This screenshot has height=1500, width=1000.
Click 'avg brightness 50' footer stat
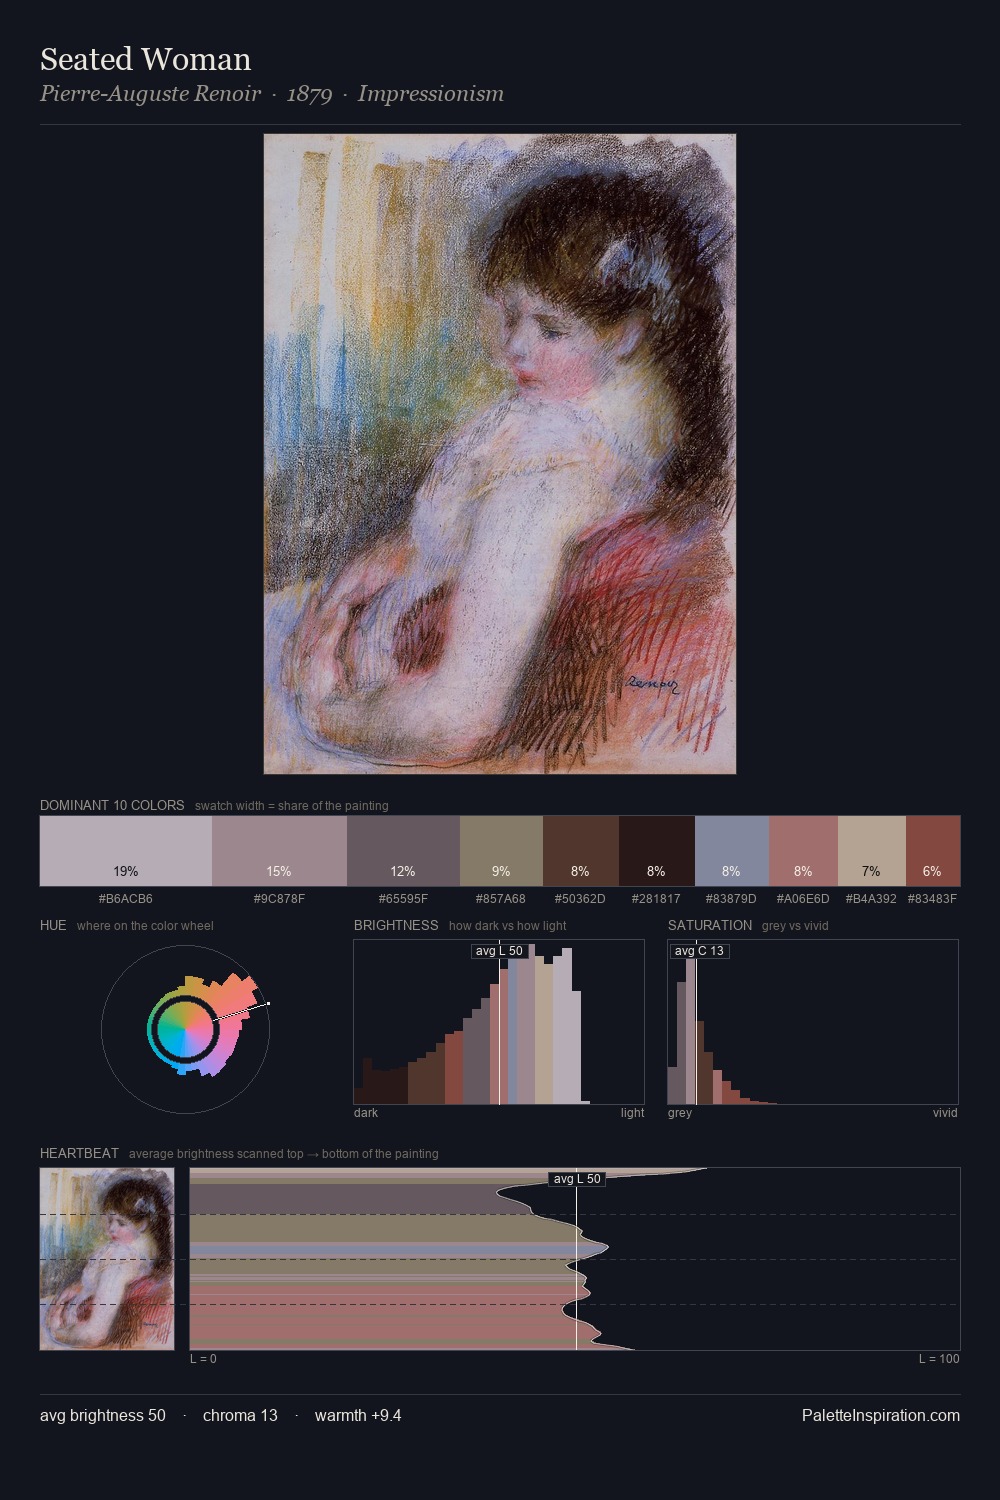click(x=103, y=1415)
